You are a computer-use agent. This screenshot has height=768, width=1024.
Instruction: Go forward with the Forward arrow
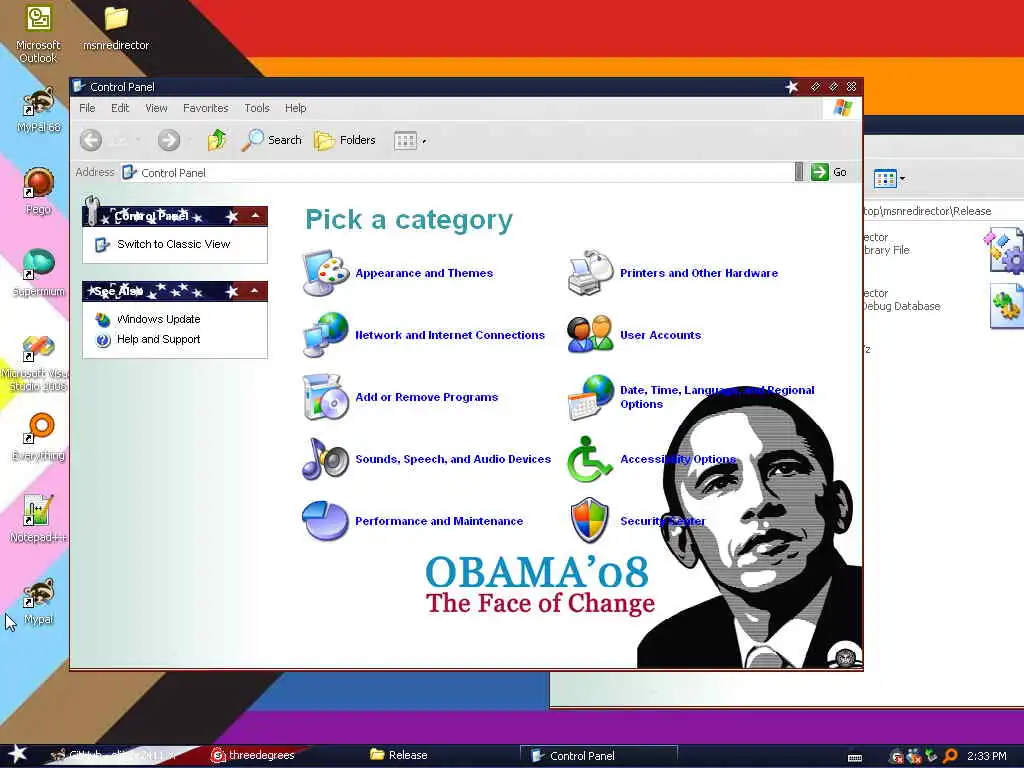point(168,140)
